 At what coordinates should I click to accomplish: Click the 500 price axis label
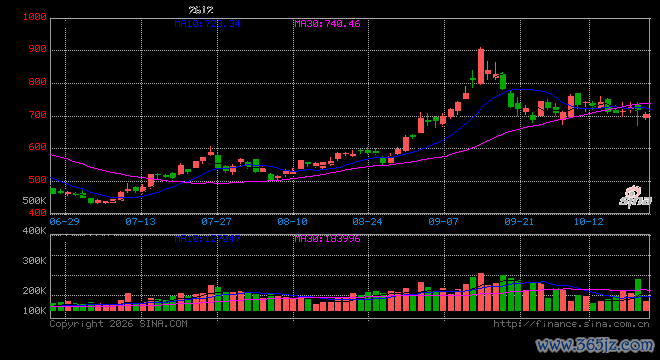(37, 180)
